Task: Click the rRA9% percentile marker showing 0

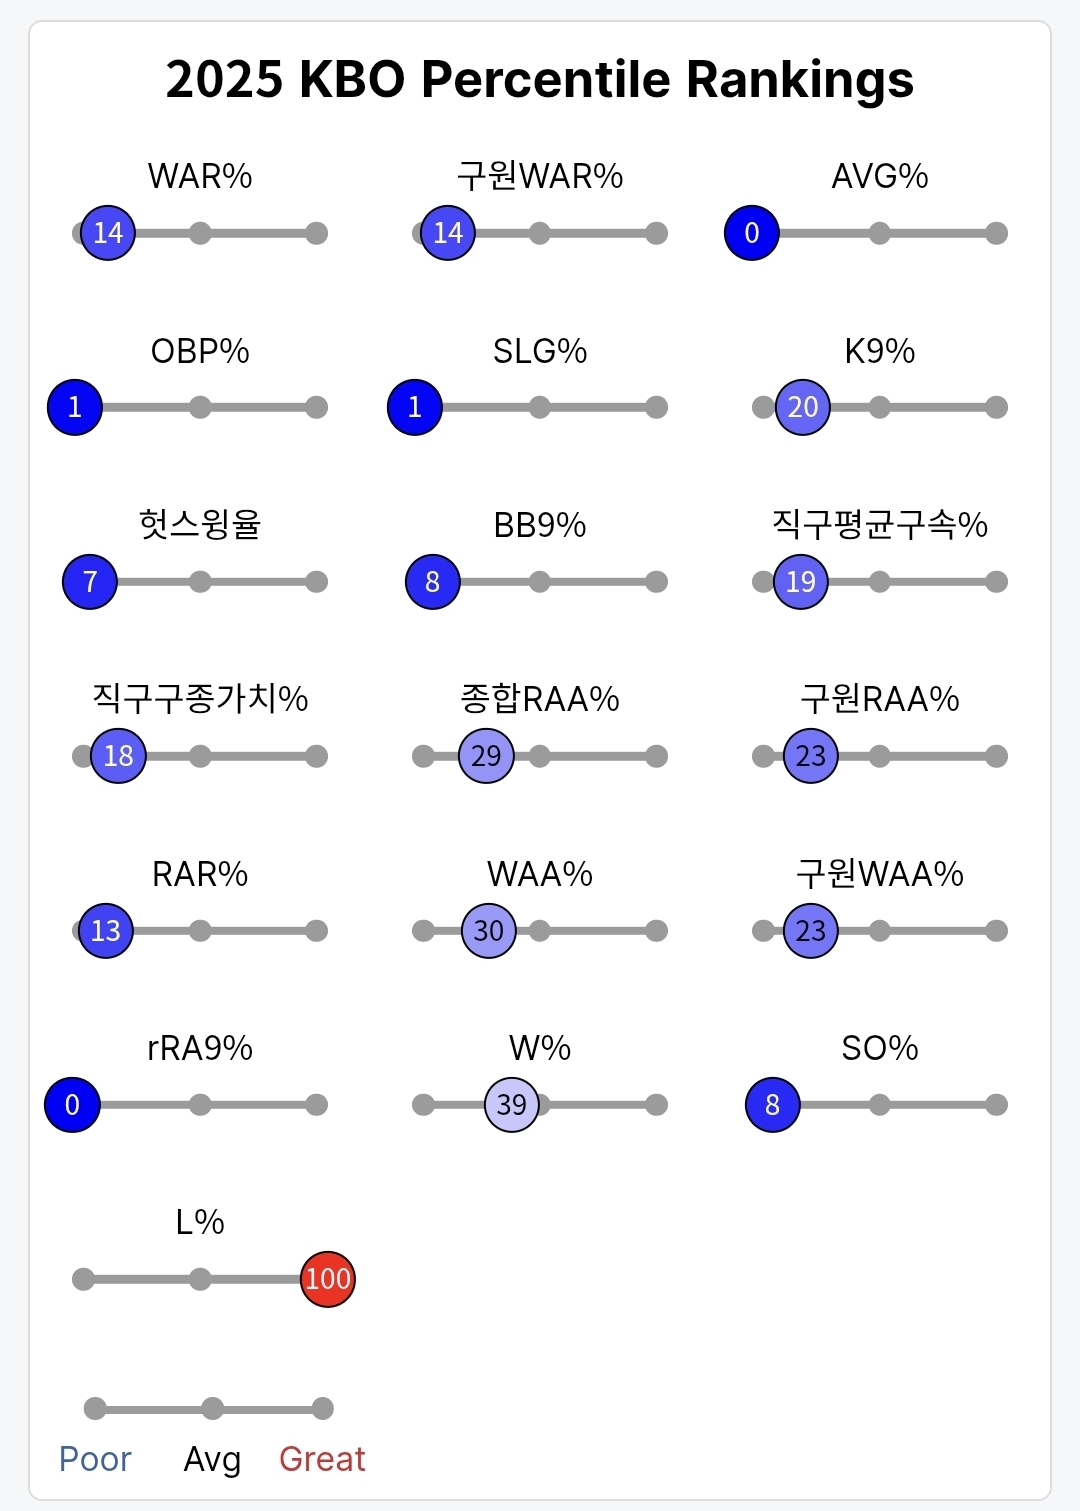Action: [x=72, y=1105]
